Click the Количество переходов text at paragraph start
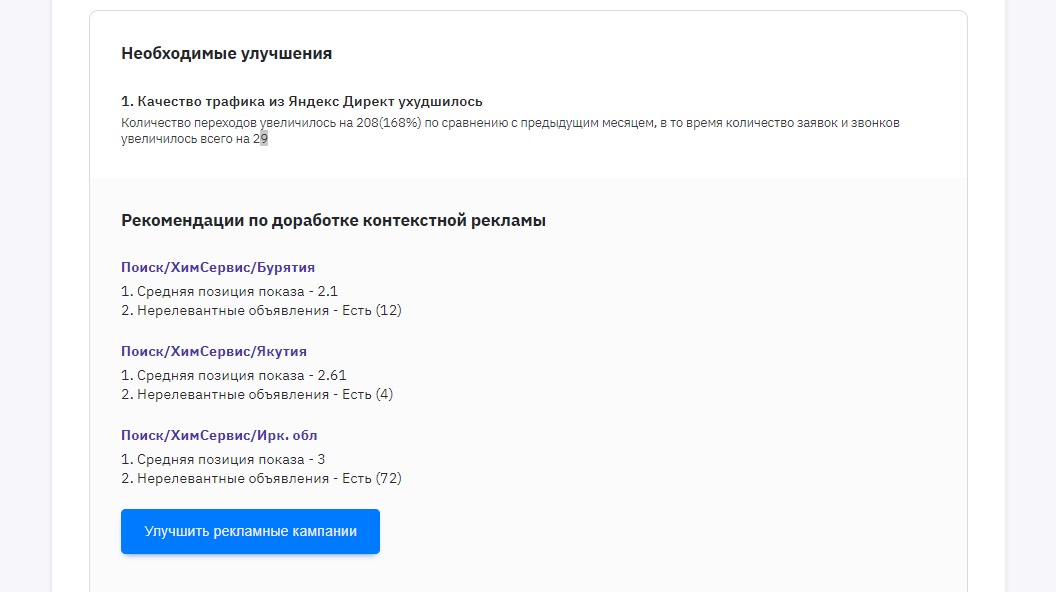The height and width of the screenshot is (592, 1056). tap(189, 123)
